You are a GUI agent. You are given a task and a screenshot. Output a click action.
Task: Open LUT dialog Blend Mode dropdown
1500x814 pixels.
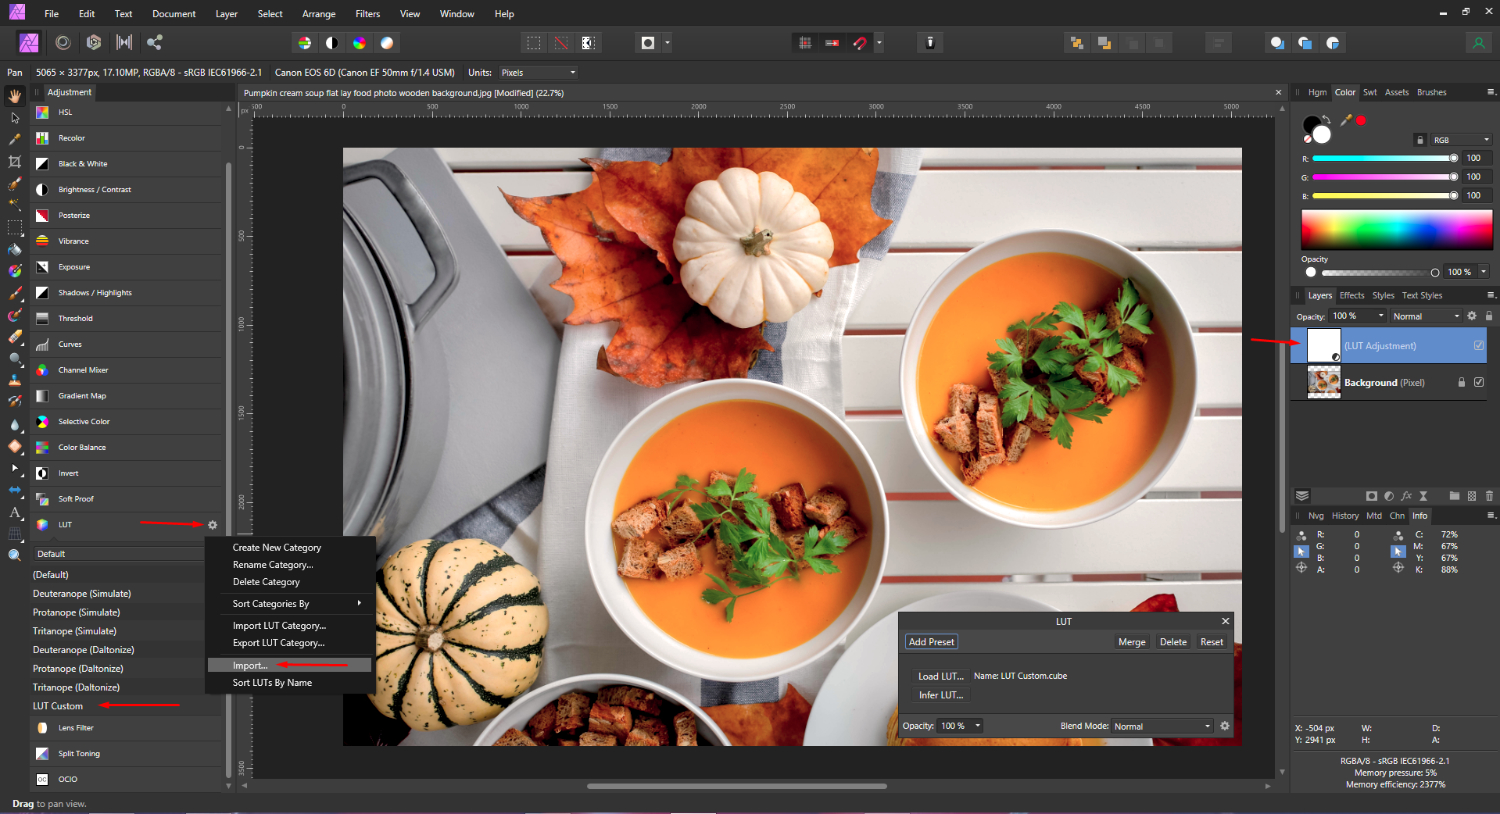click(x=1163, y=726)
